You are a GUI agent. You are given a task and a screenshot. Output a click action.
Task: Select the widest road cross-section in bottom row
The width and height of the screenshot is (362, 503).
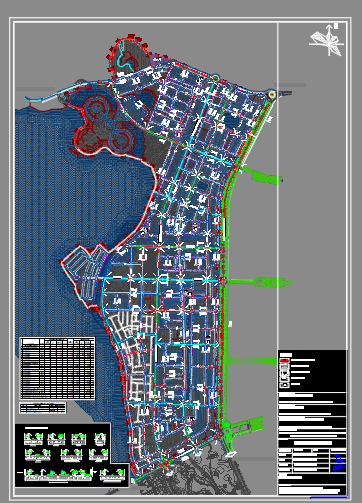click(58, 474)
